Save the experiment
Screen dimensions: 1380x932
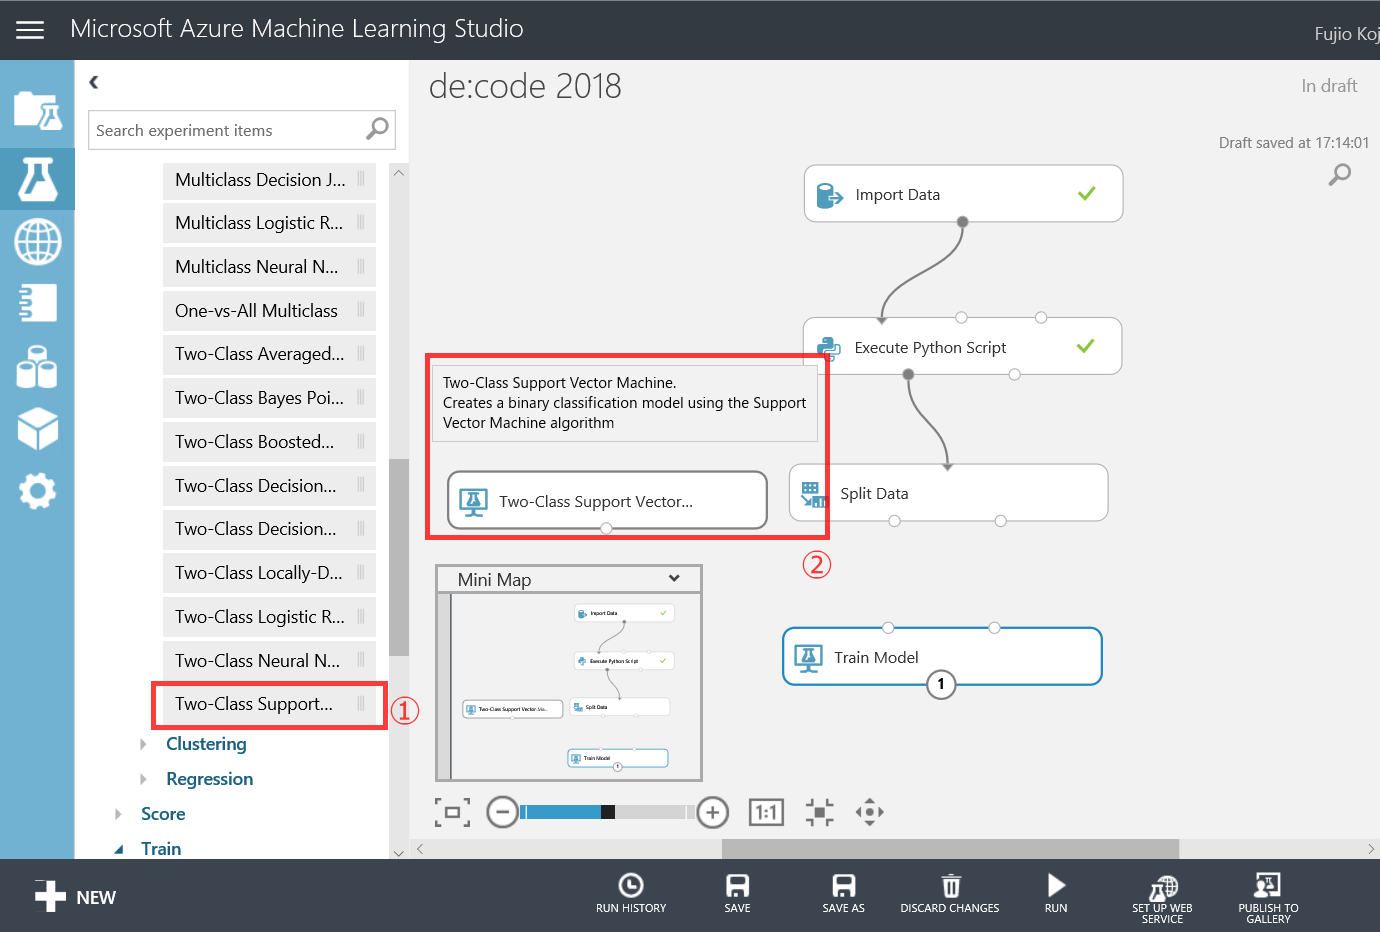[x=737, y=893]
